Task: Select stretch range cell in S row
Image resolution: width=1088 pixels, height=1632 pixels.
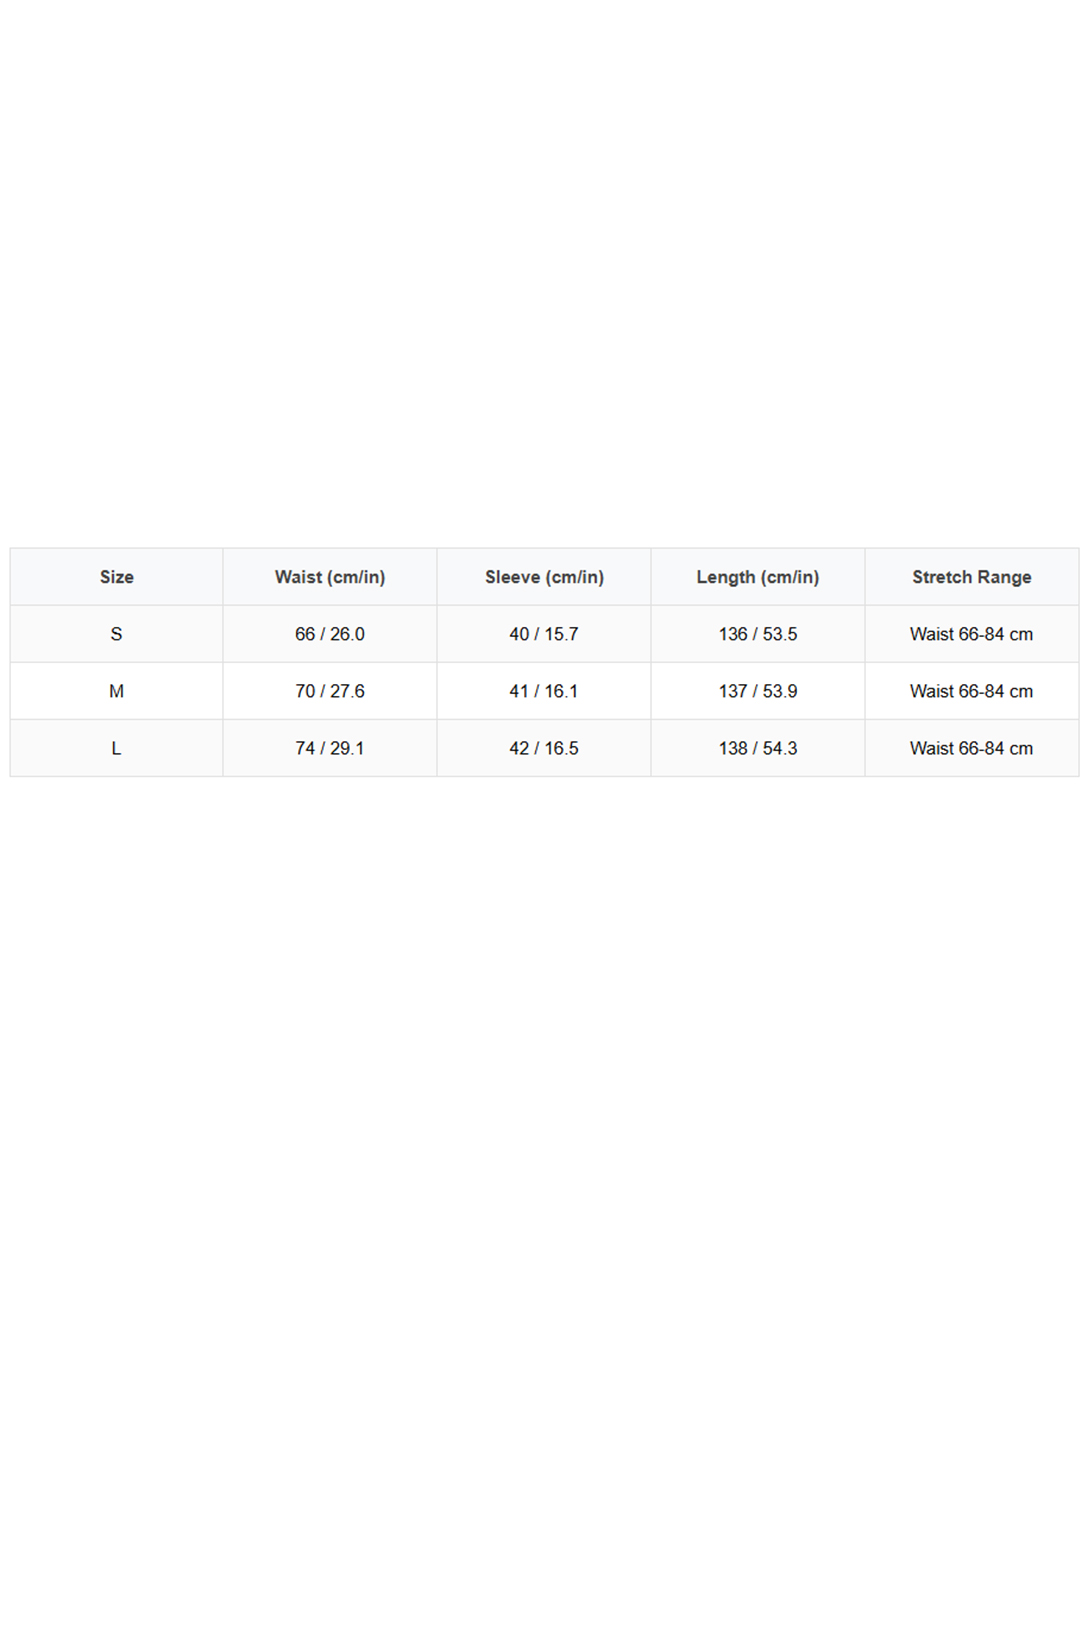Action: tap(972, 634)
